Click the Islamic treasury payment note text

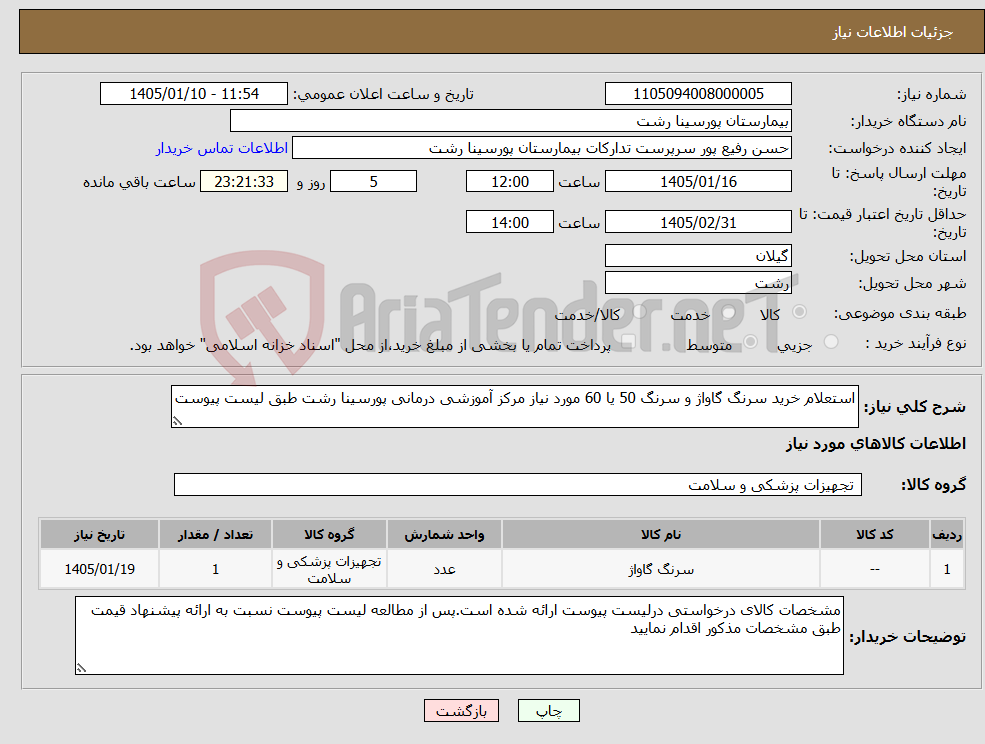(x=370, y=345)
